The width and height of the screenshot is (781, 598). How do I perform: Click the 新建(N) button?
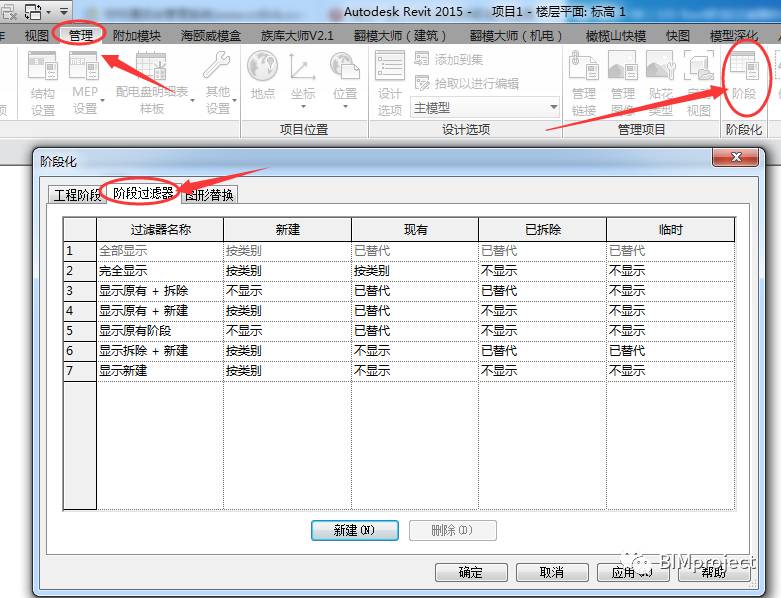(355, 530)
